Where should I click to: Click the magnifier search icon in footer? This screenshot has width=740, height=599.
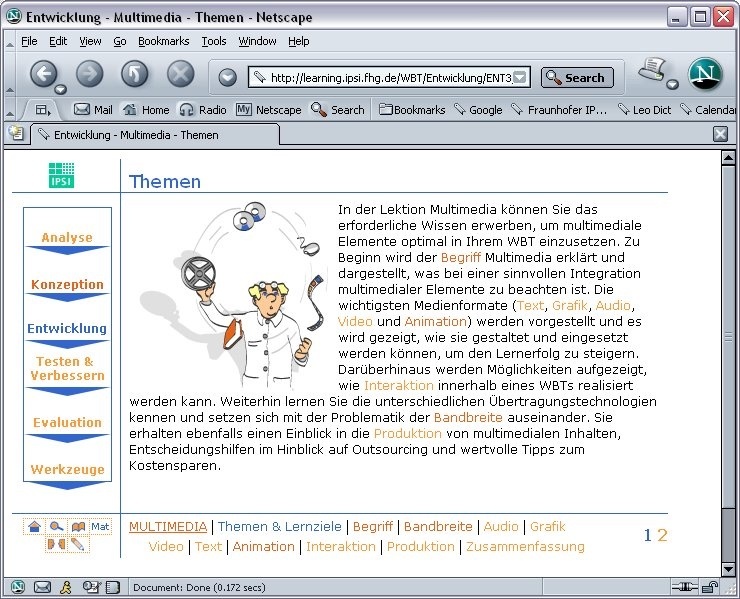point(56,526)
